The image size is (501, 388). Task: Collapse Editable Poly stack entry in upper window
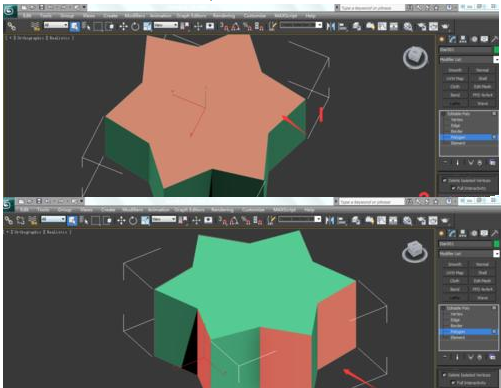(x=443, y=114)
